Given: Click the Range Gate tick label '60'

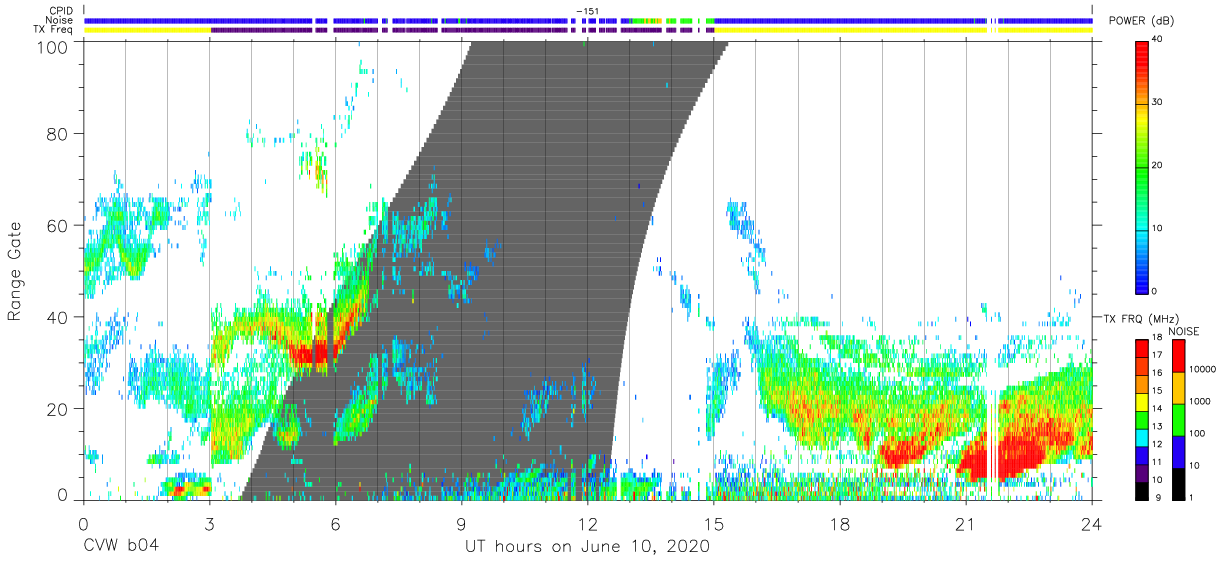Looking at the screenshot, I should tap(59, 225).
